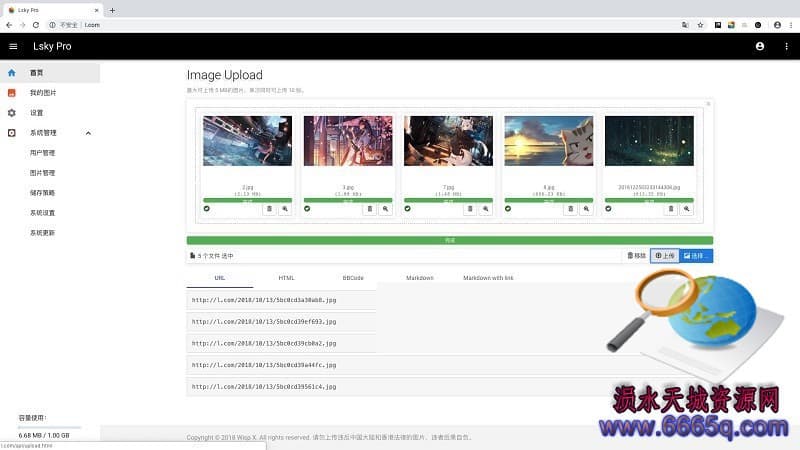Click the Lsky Pro title
Image resolution: width=800 pixels, height=450 pixels.
[52, 46]
